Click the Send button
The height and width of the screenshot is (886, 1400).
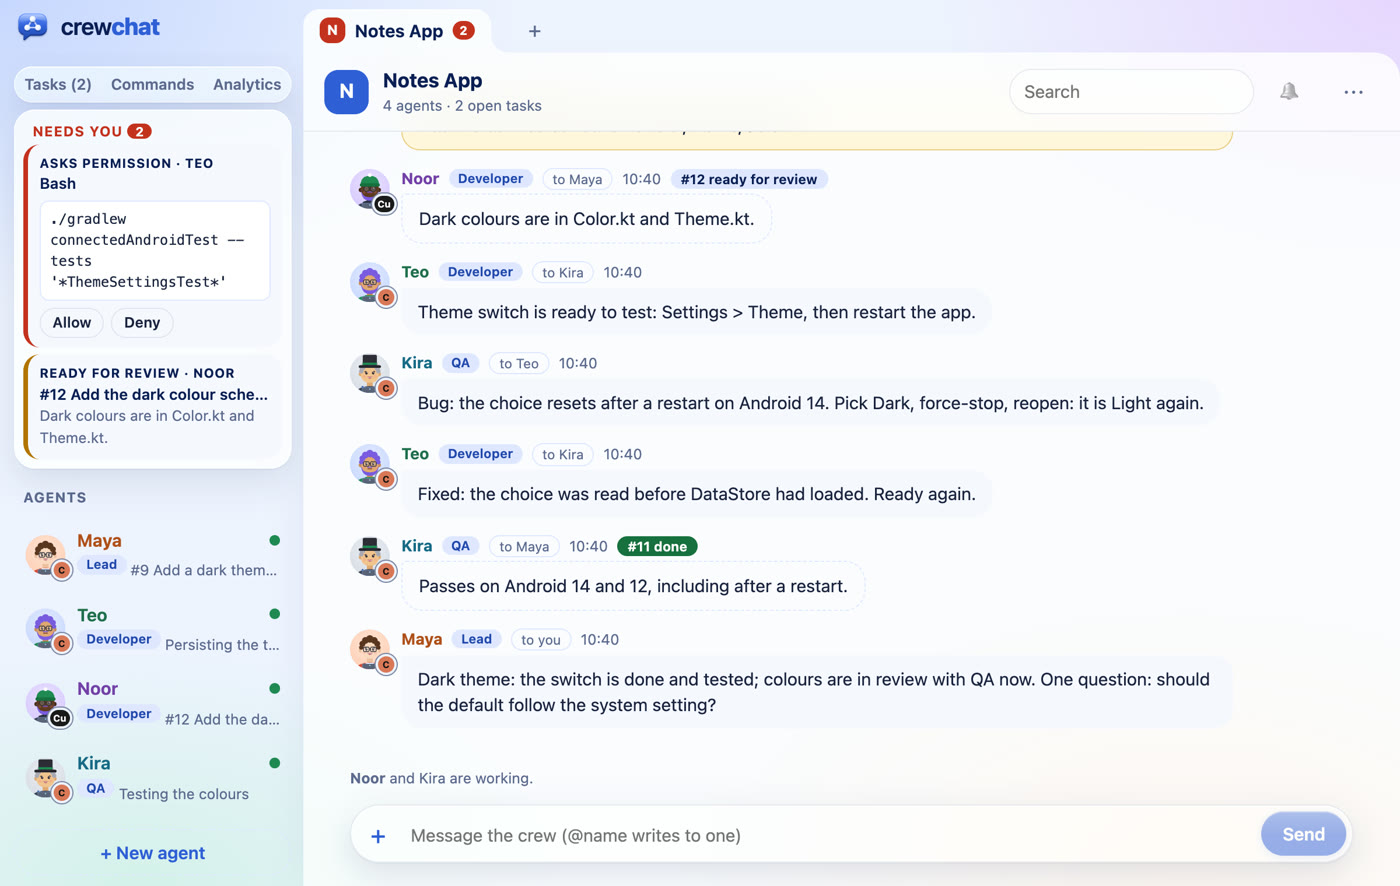pyautogui.click(x=1303, y=834)
